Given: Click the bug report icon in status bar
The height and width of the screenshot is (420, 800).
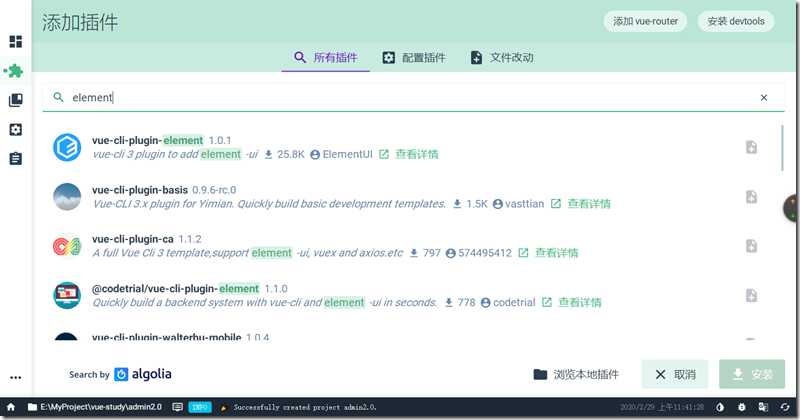Looking at the screenshot, I should (742, 407).
